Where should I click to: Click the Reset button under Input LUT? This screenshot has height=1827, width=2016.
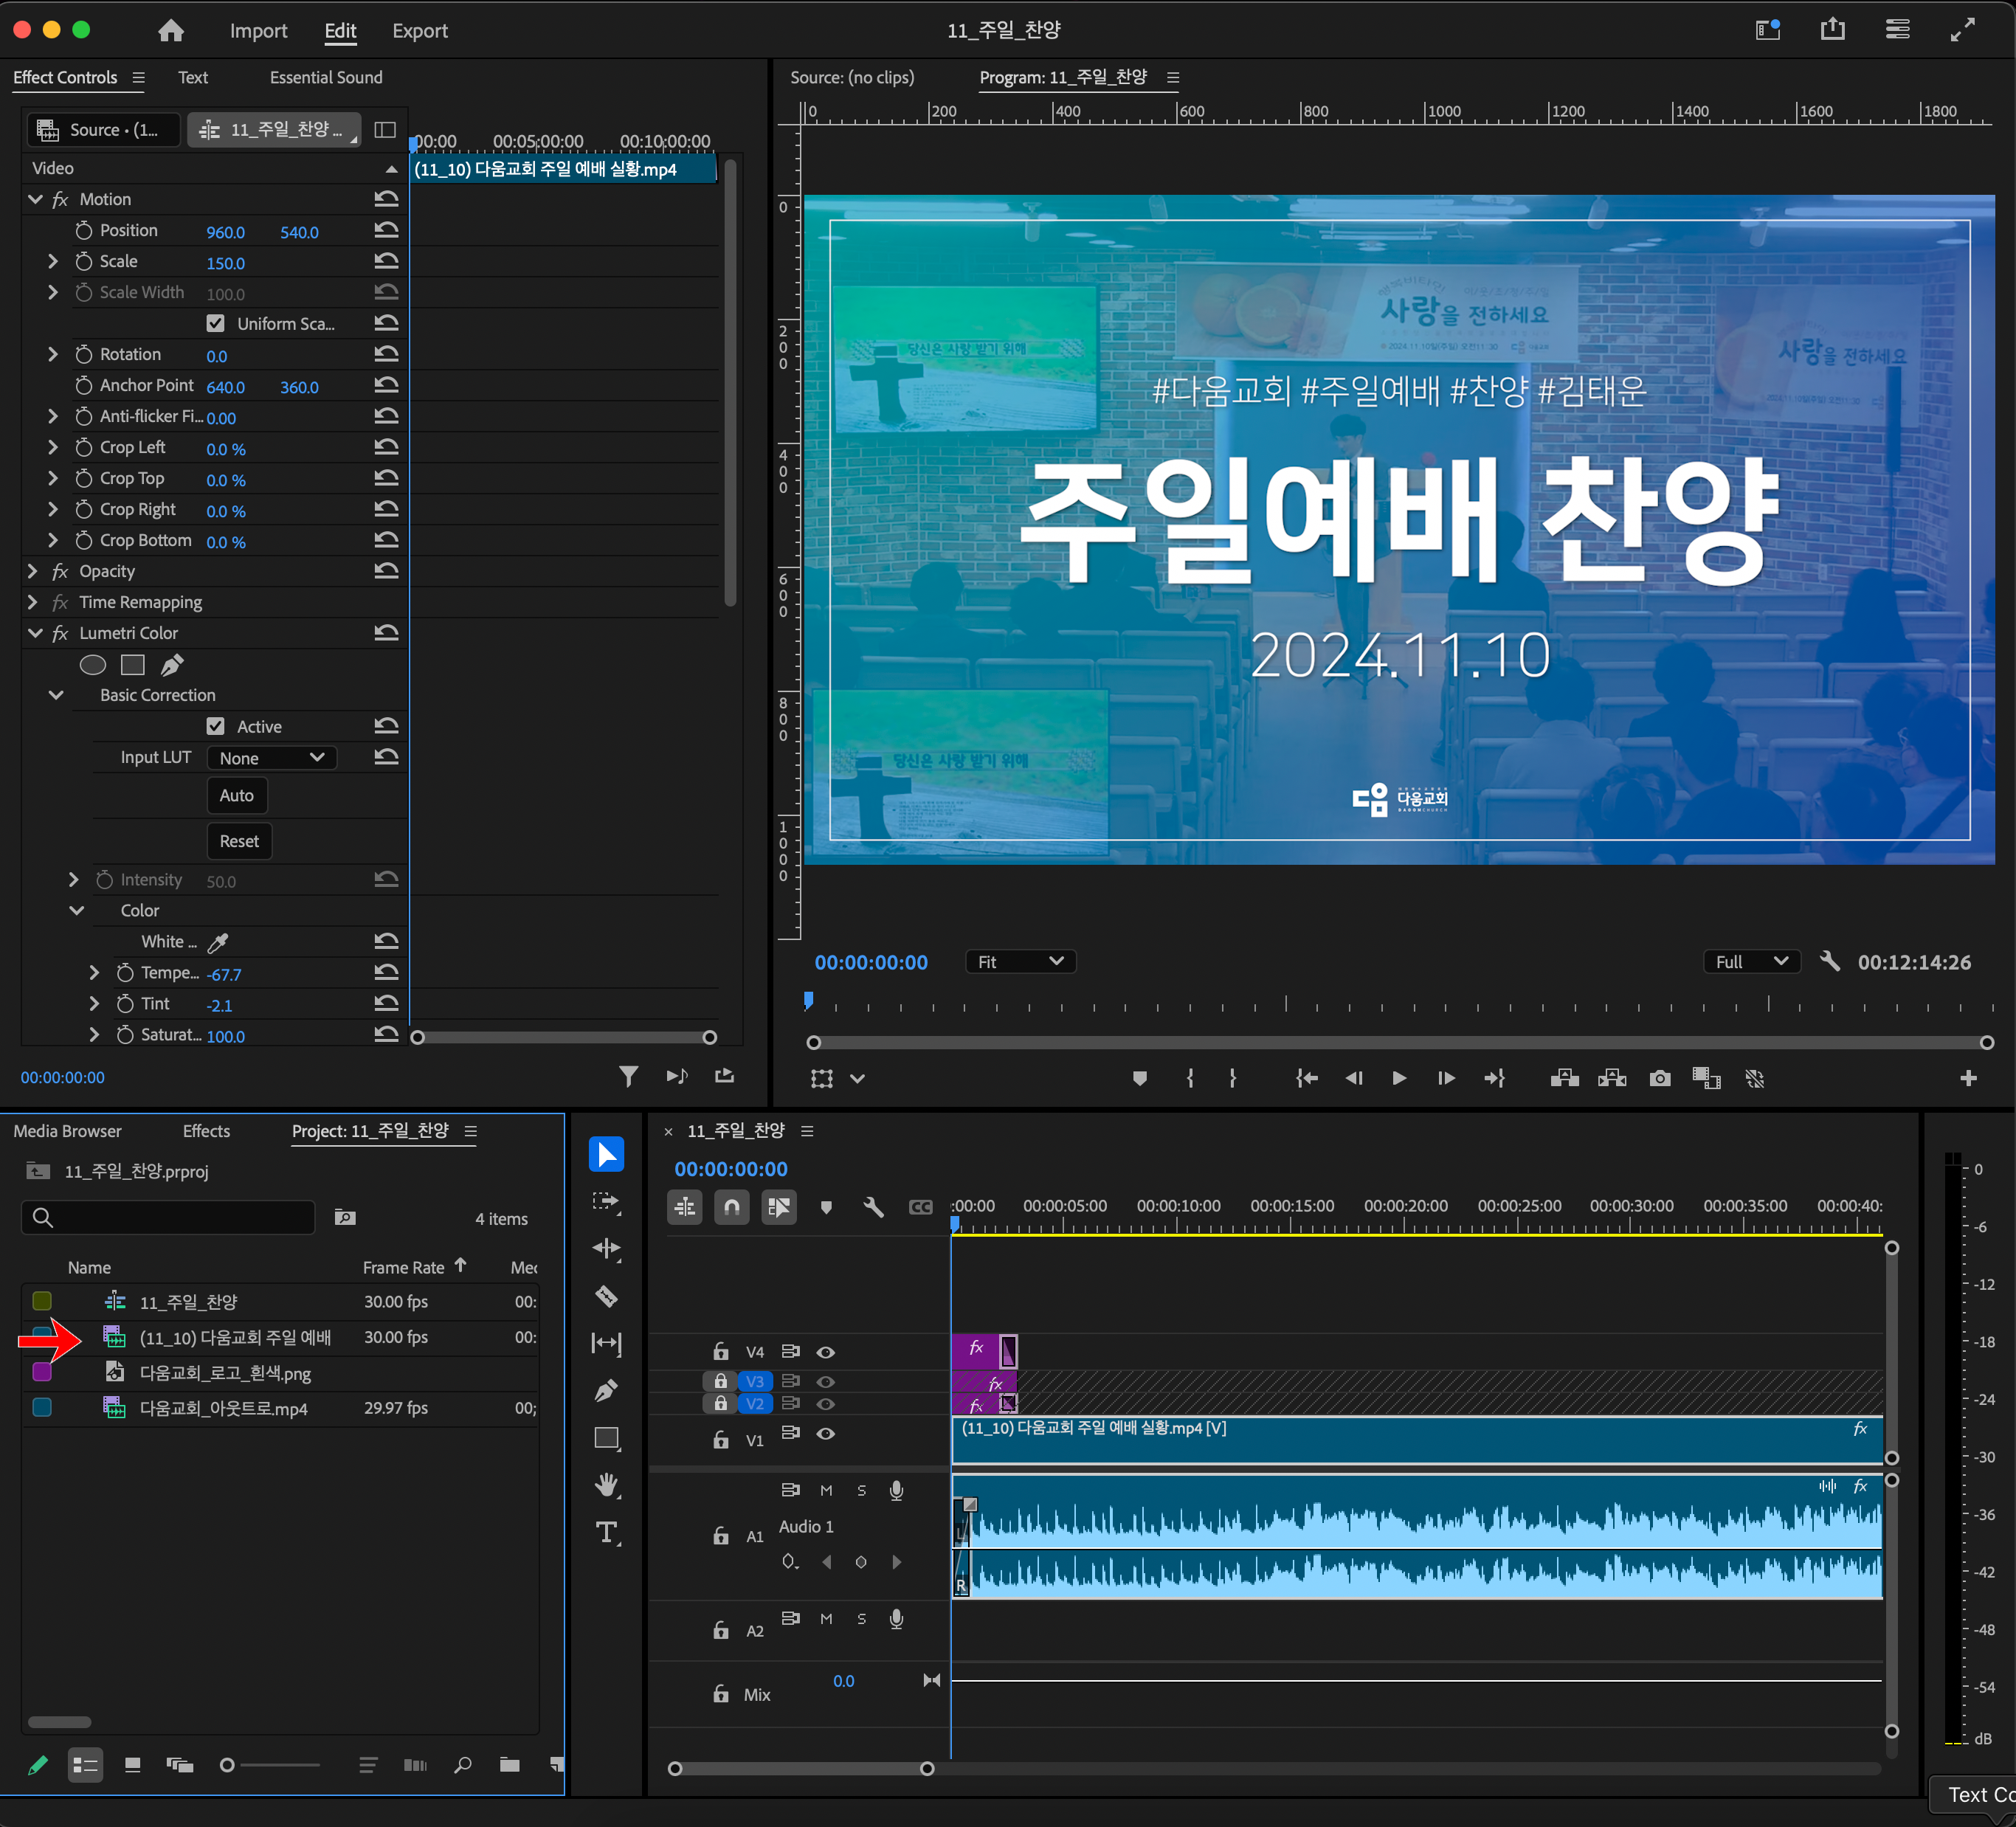pos(238,841)
